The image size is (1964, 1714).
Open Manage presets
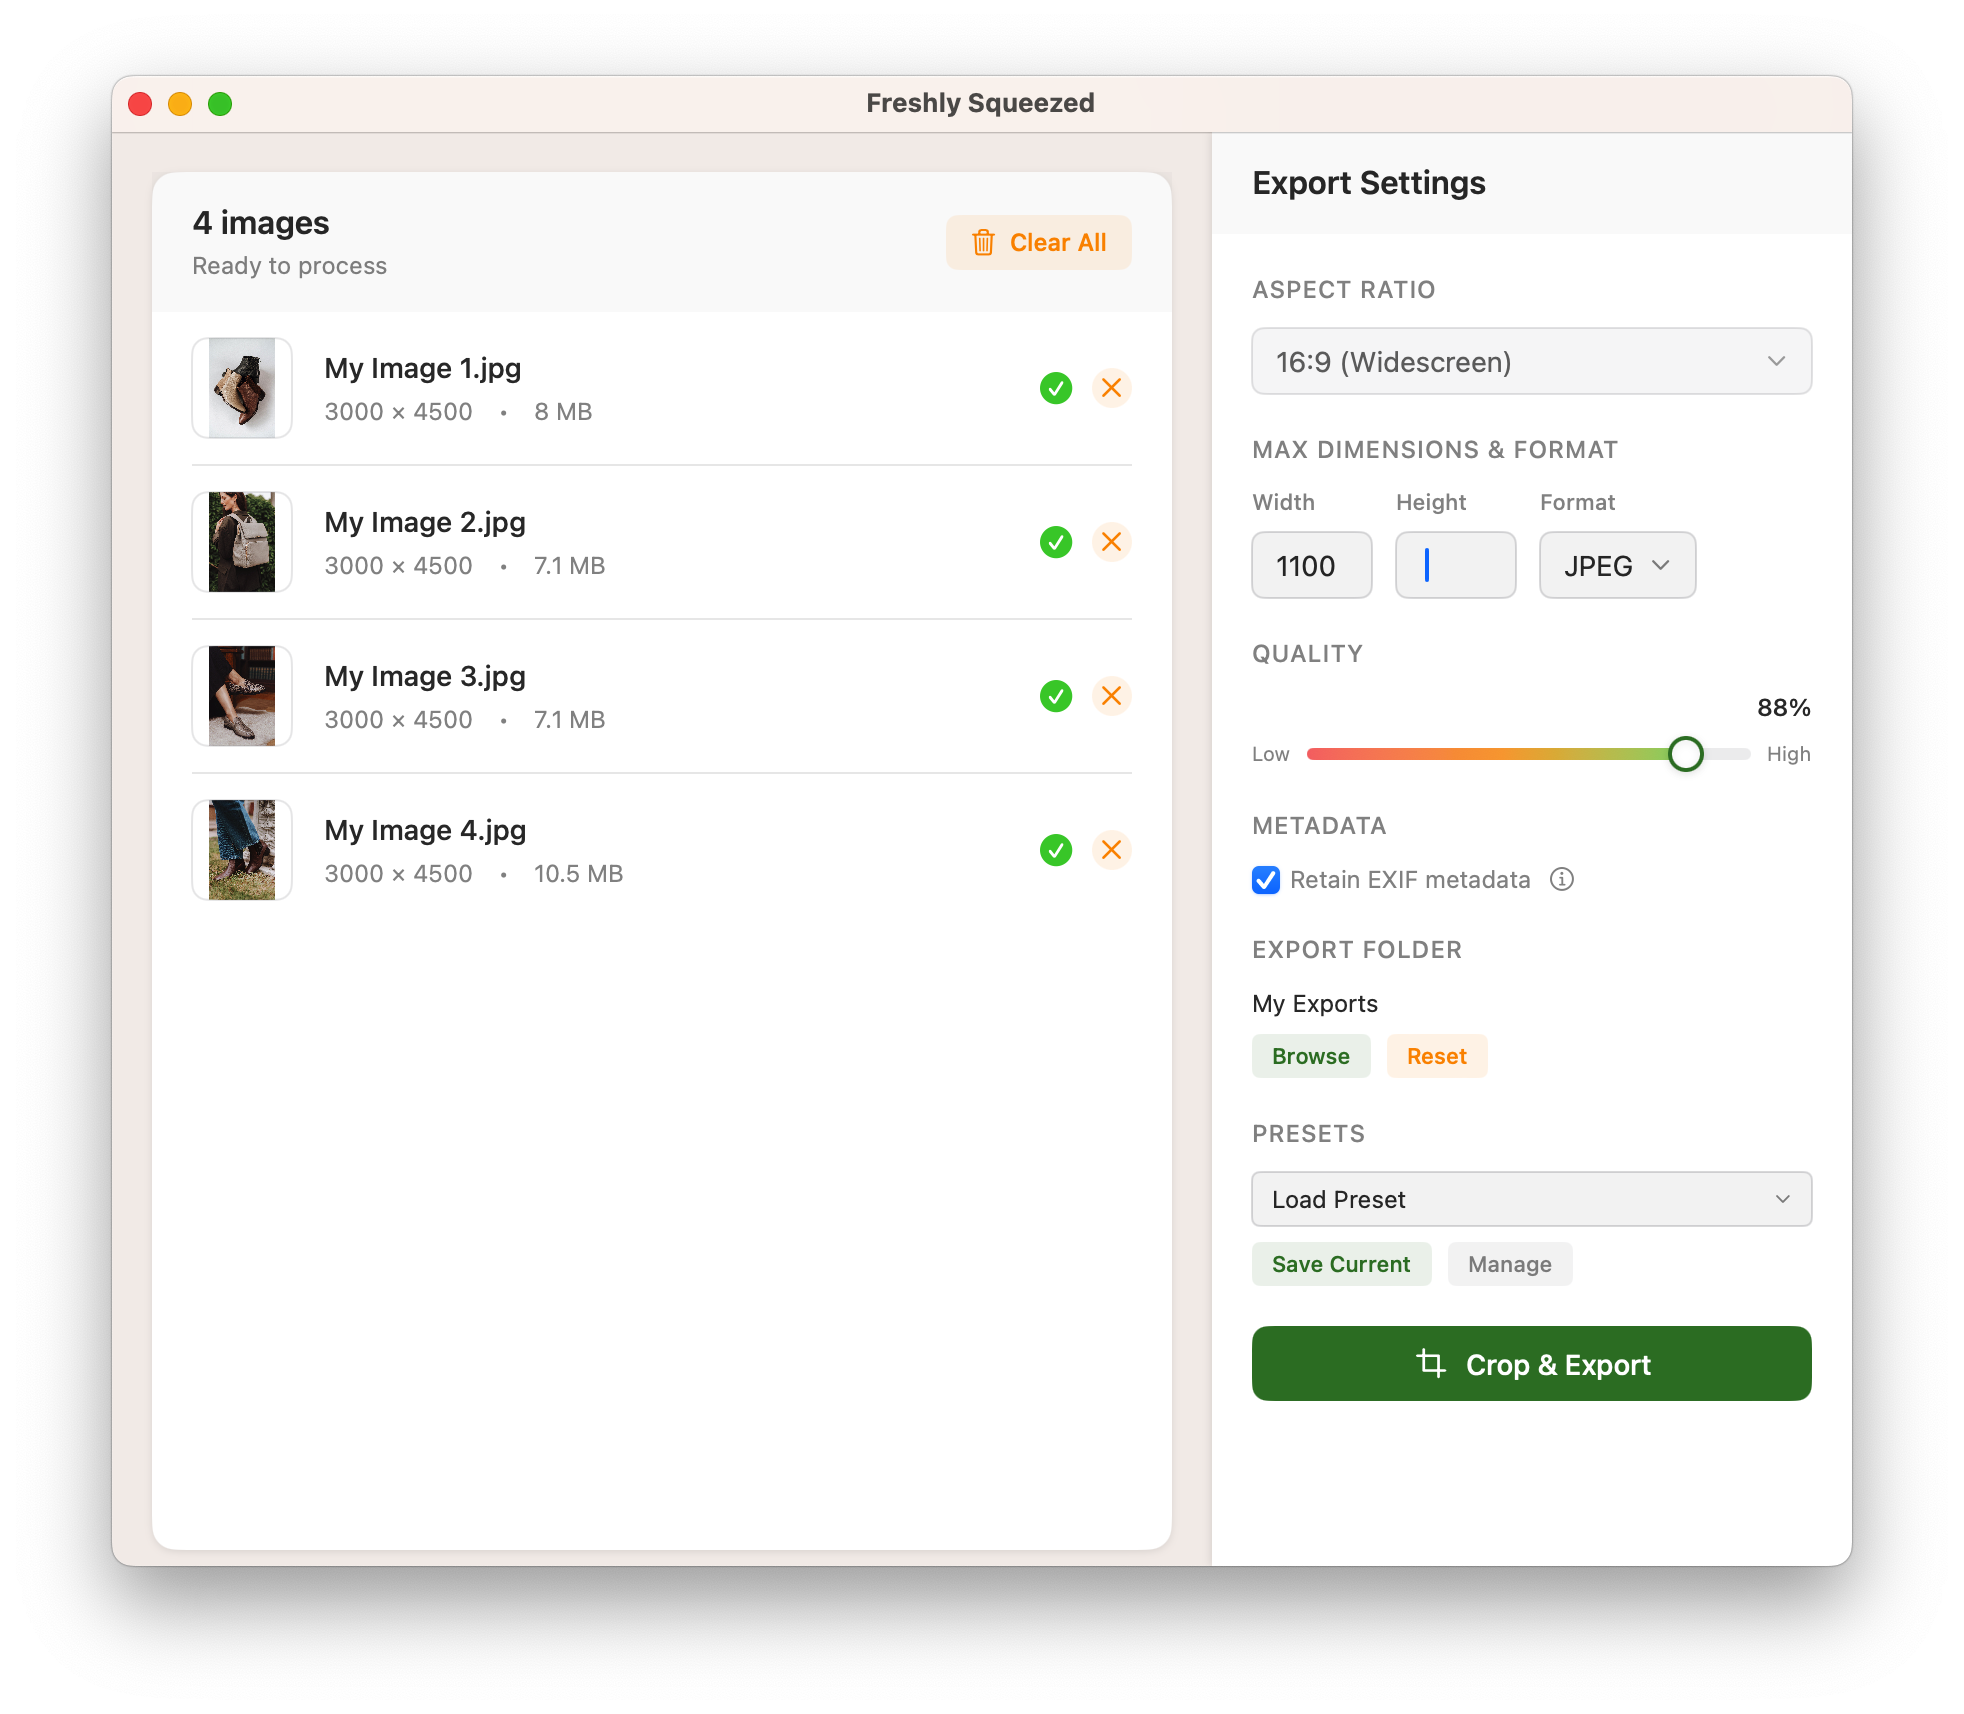coord(1509,1264)
